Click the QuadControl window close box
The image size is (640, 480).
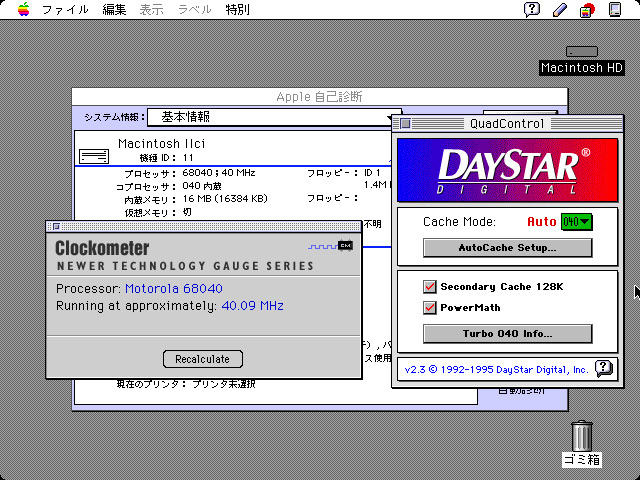(405, 123)
